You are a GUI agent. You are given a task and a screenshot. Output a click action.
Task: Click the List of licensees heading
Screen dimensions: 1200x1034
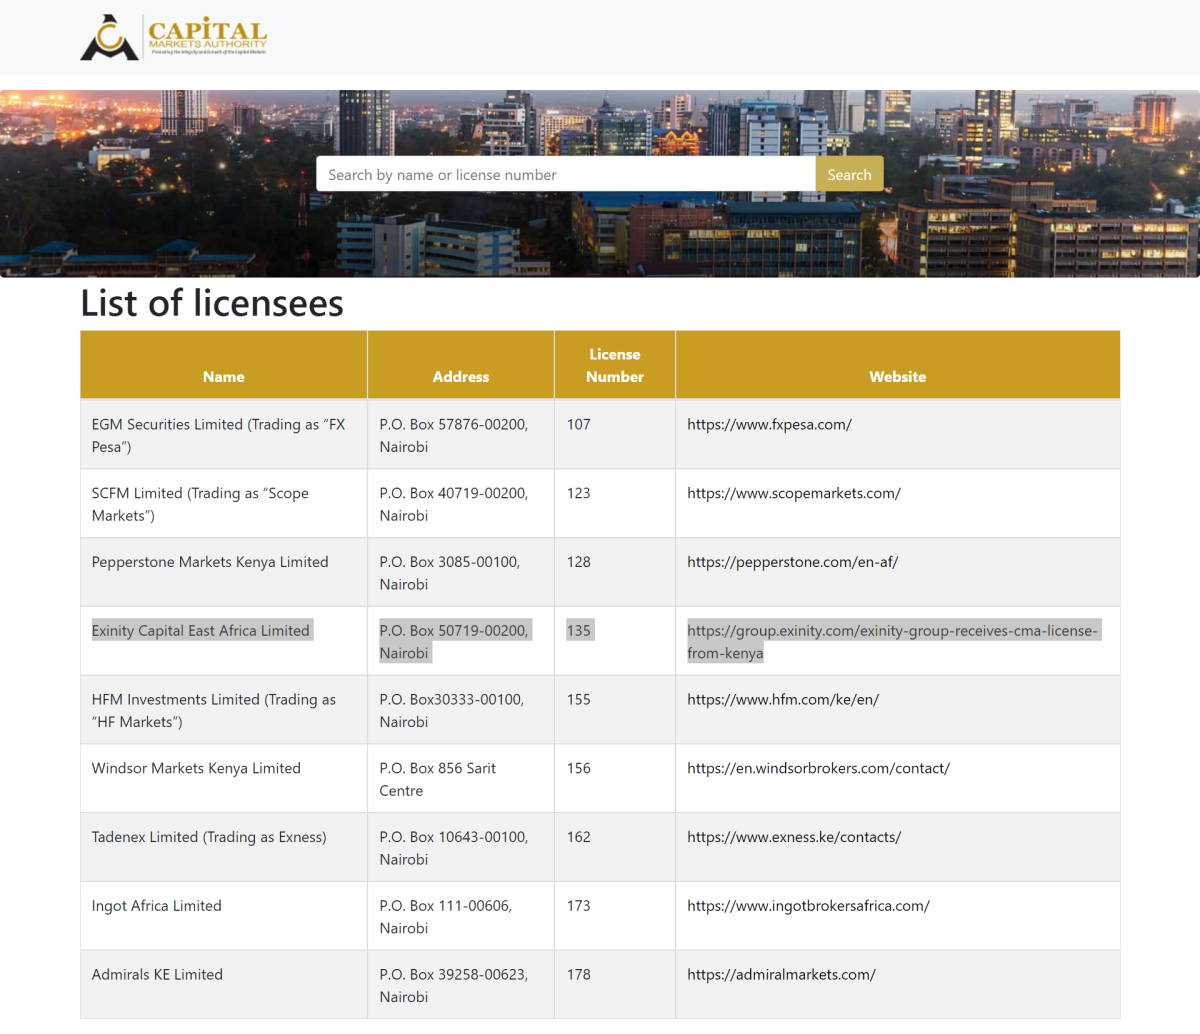point(211,303)
